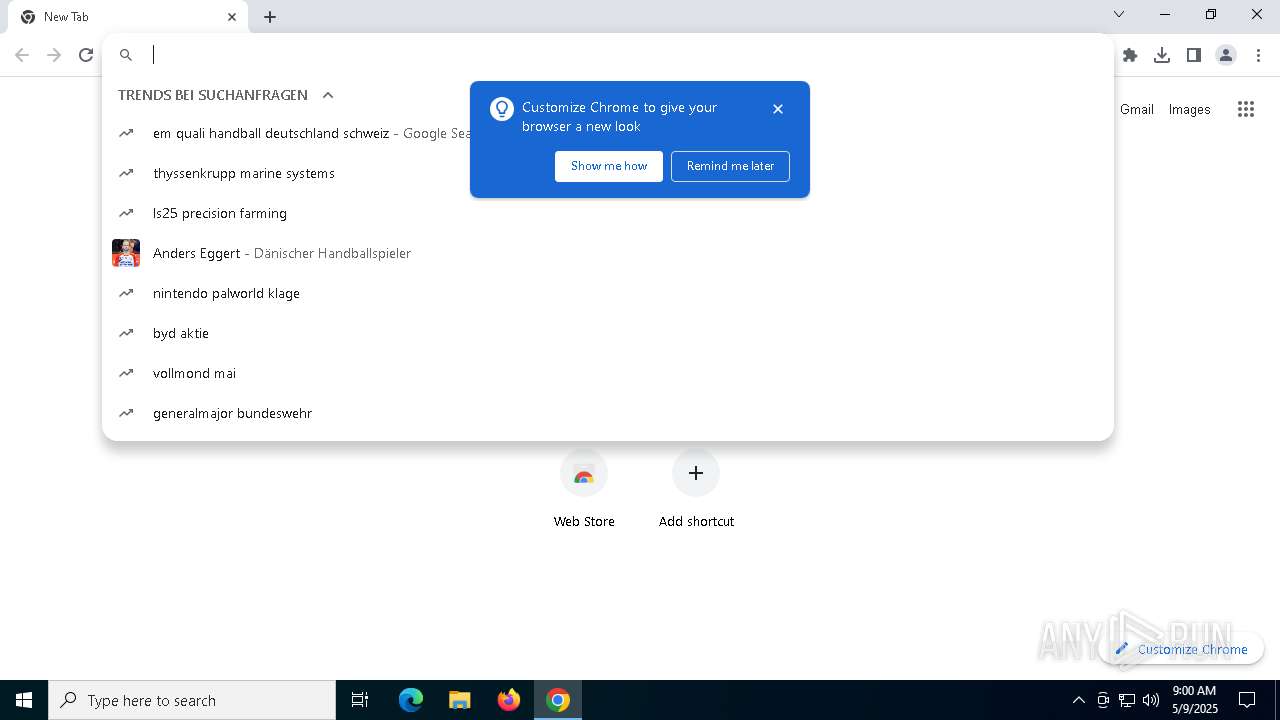Open the tab search dropdown arrow
Image resolution: width=1280 pixels, height=720 pixels.
(x=1119, y=14)
